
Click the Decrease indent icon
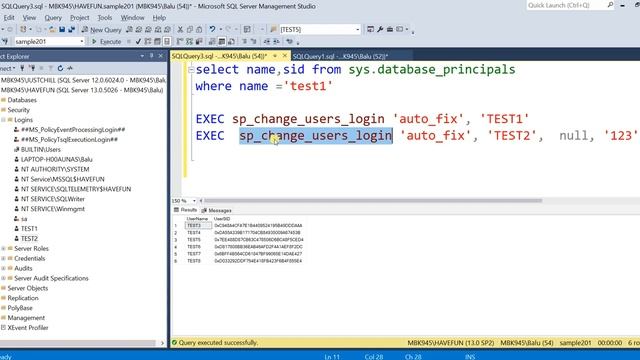(267, 41)
